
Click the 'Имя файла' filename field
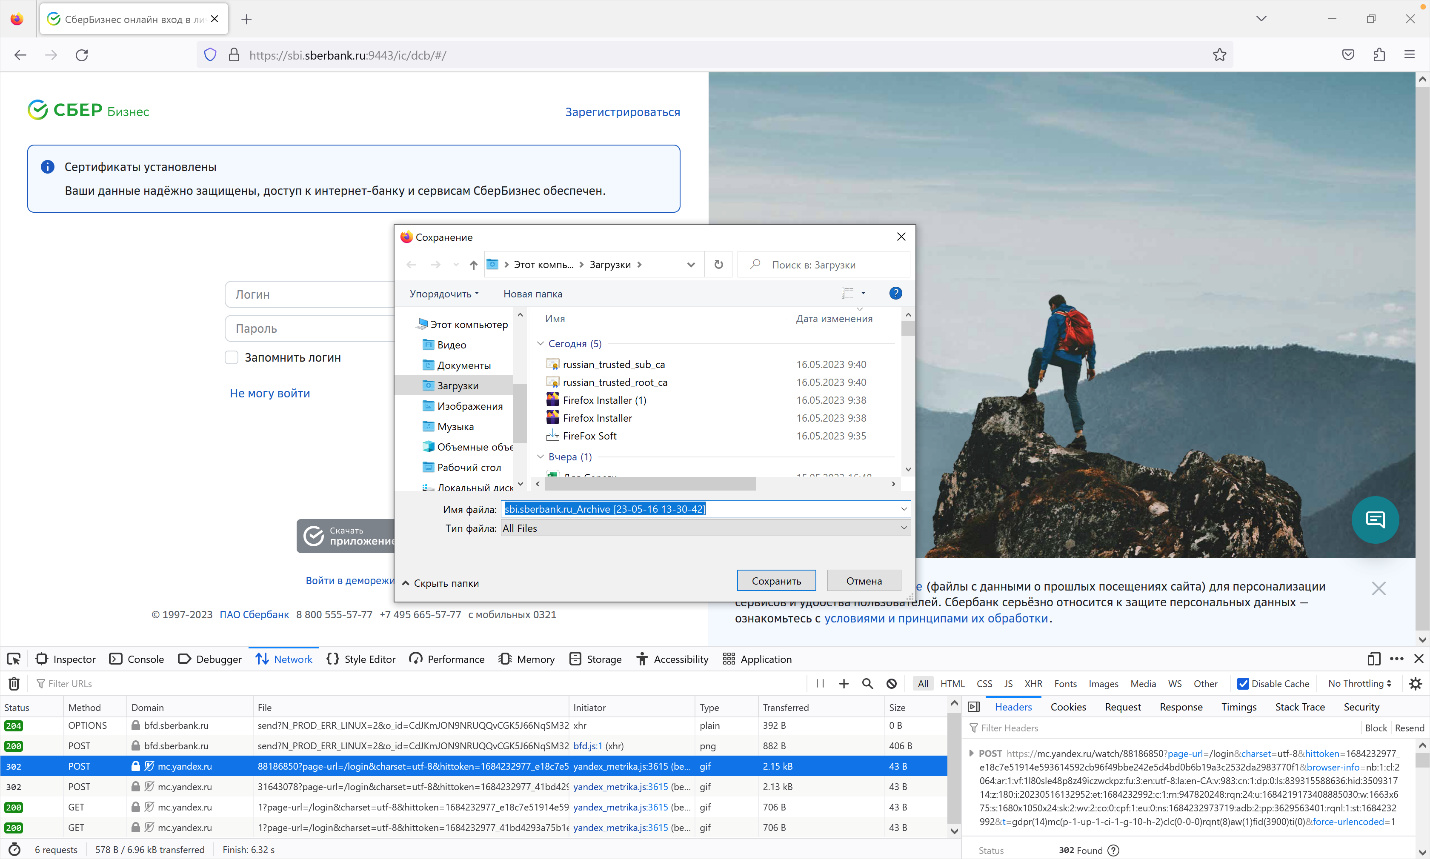click(x=706, y=509)
